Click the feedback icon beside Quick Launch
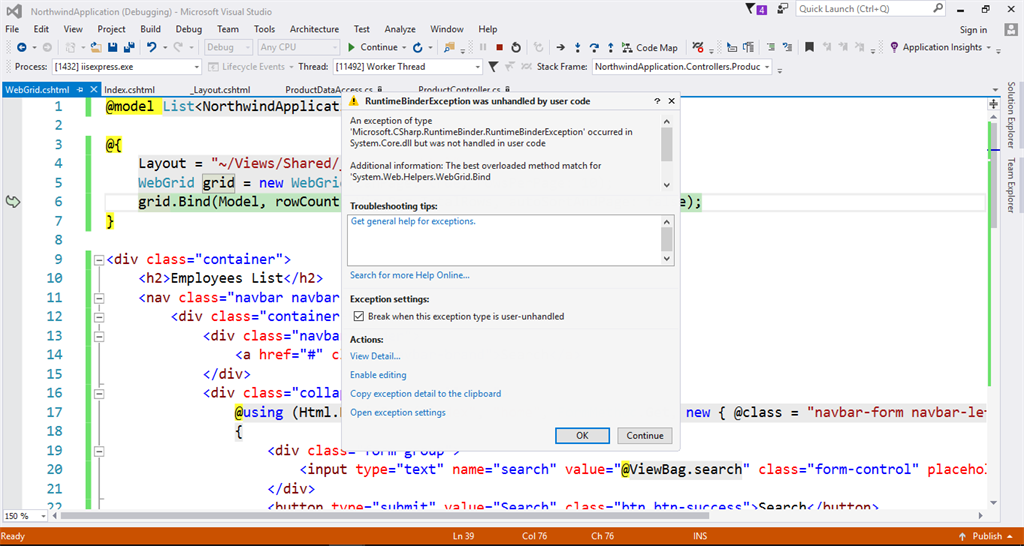Image resolution: width=1024 pixels, height=546 pixels. tap(782, 8)
